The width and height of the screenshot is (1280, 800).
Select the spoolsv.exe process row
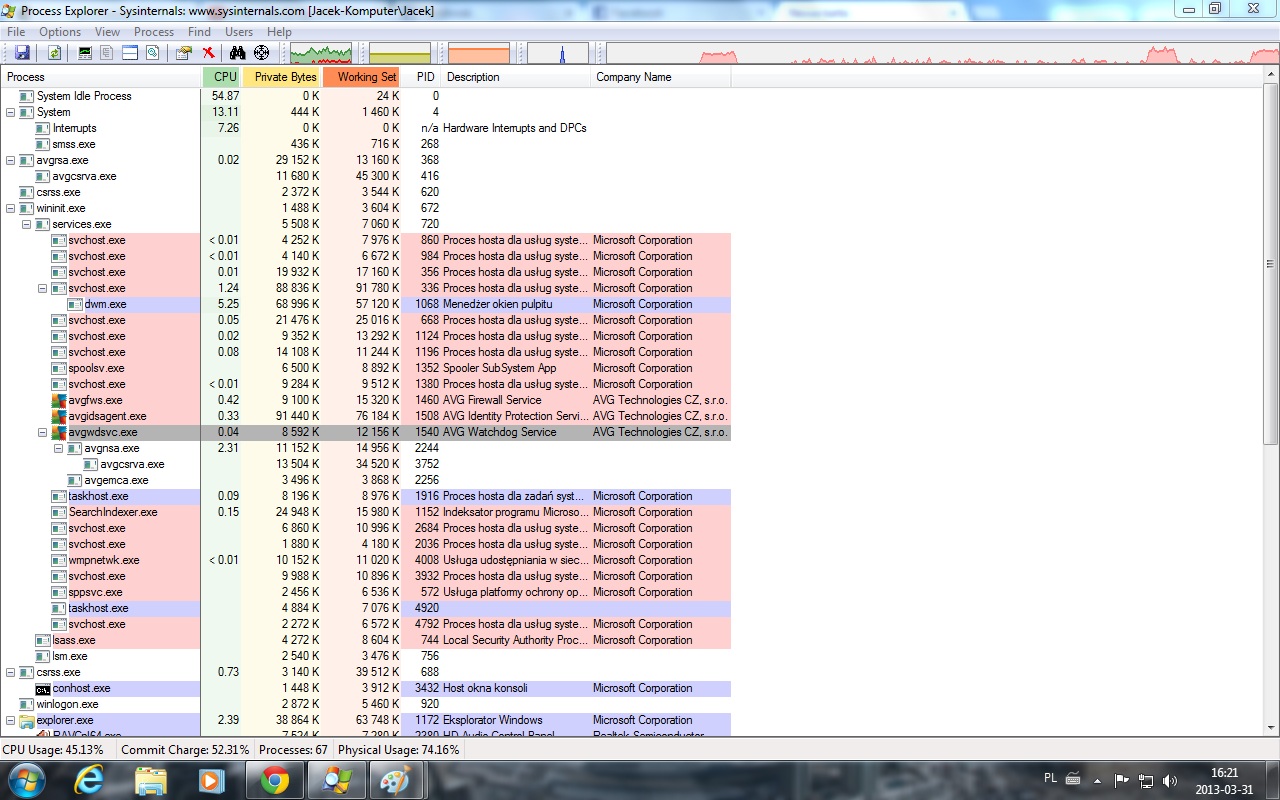(x=366, y=368)
